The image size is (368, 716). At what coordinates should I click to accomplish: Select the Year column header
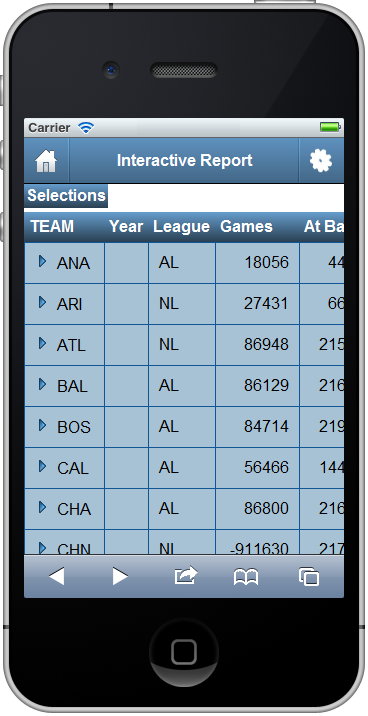click(126, 226)
